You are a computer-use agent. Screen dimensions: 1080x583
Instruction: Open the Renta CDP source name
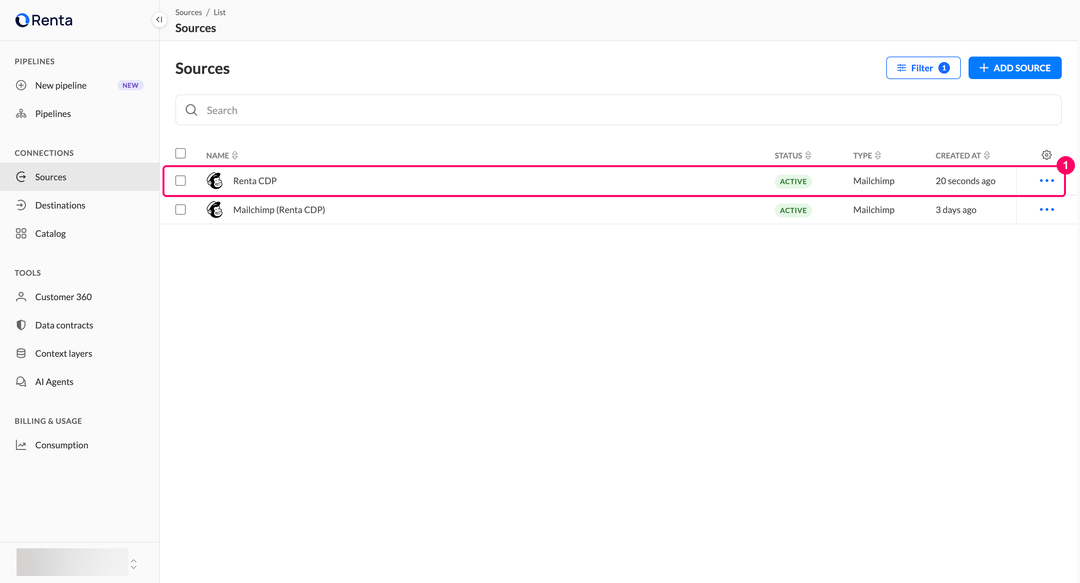(255, 181)
